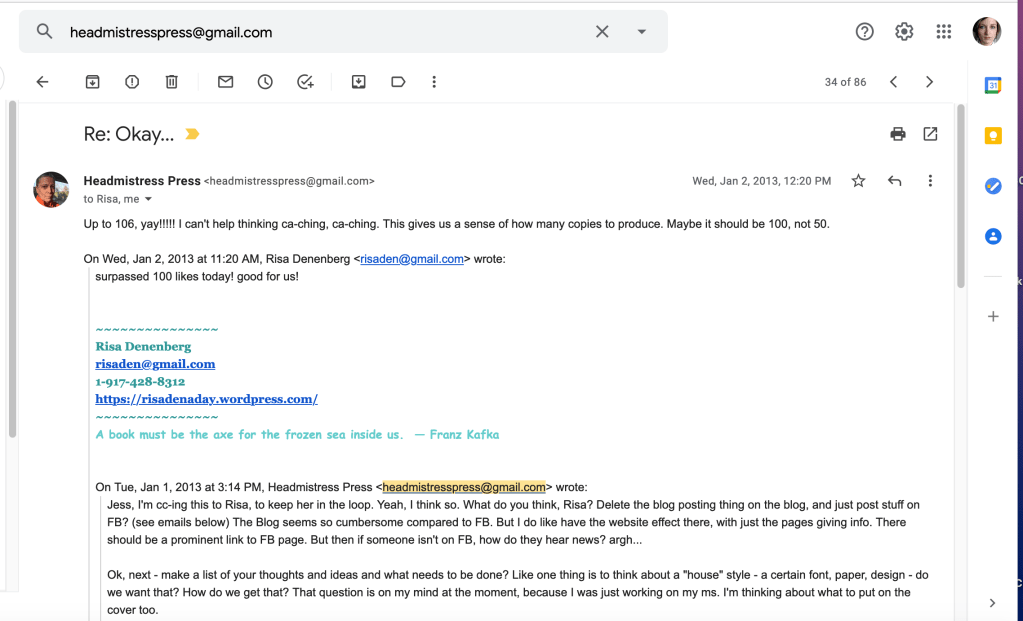The height and width of the screenshot is (621, 1023).
Task: Add this email to Tasks
Action: click(x=306, y=82)
